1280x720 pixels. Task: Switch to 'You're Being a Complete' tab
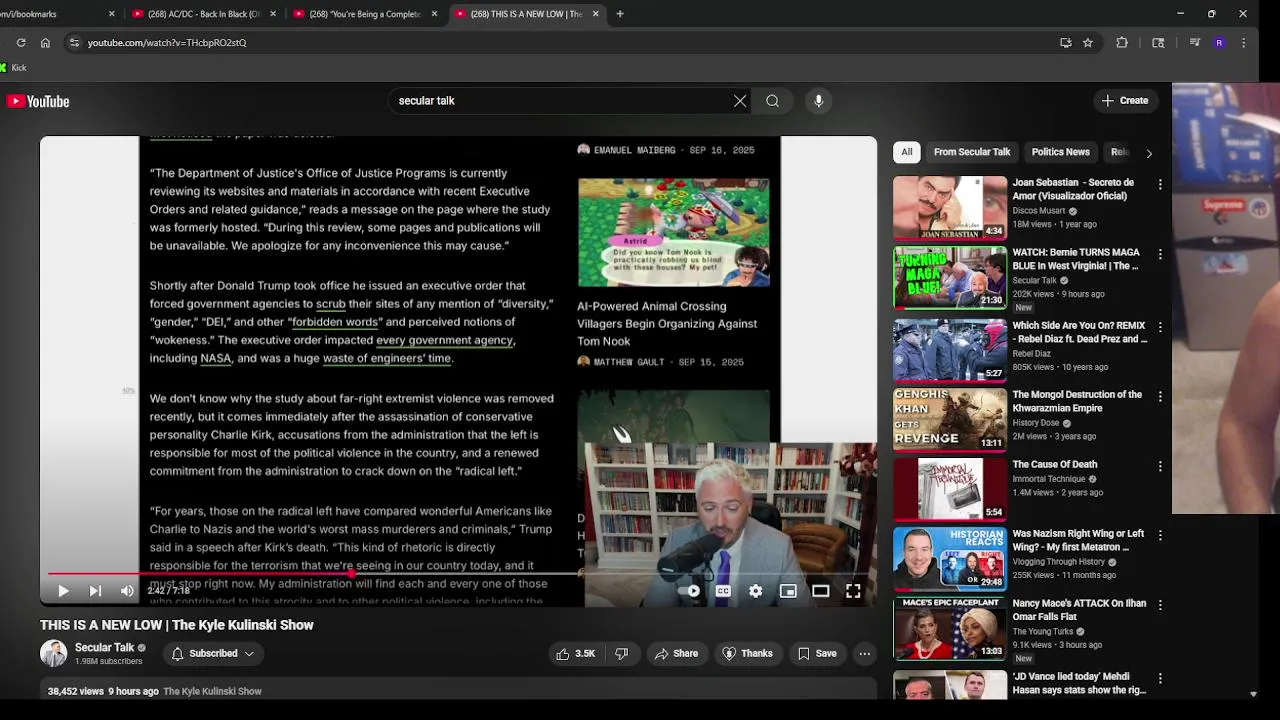[x=364, y=14]
